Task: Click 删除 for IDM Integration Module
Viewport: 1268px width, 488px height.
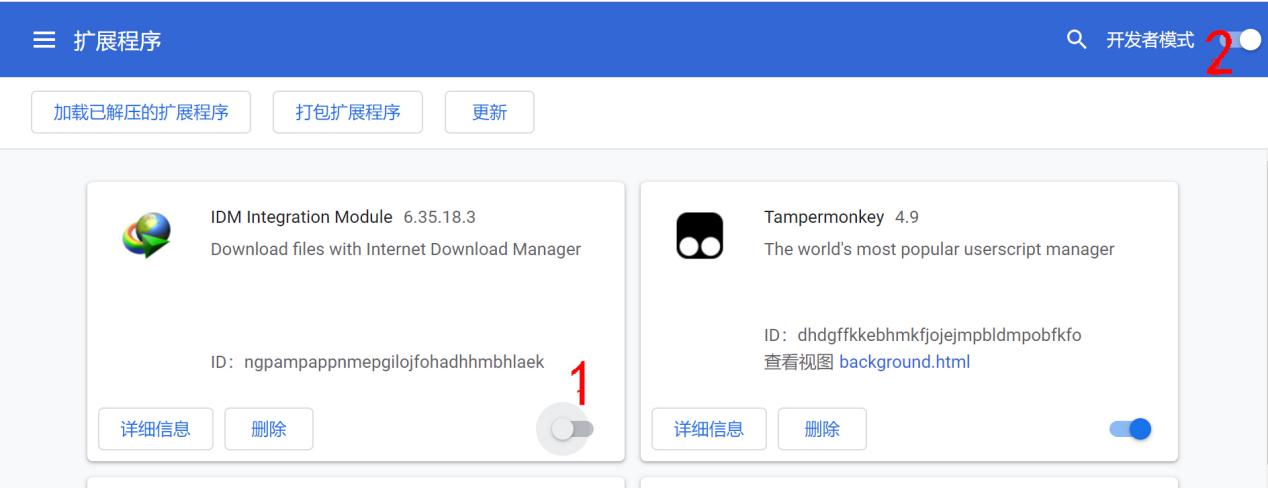Action: (x=269, y=430)
